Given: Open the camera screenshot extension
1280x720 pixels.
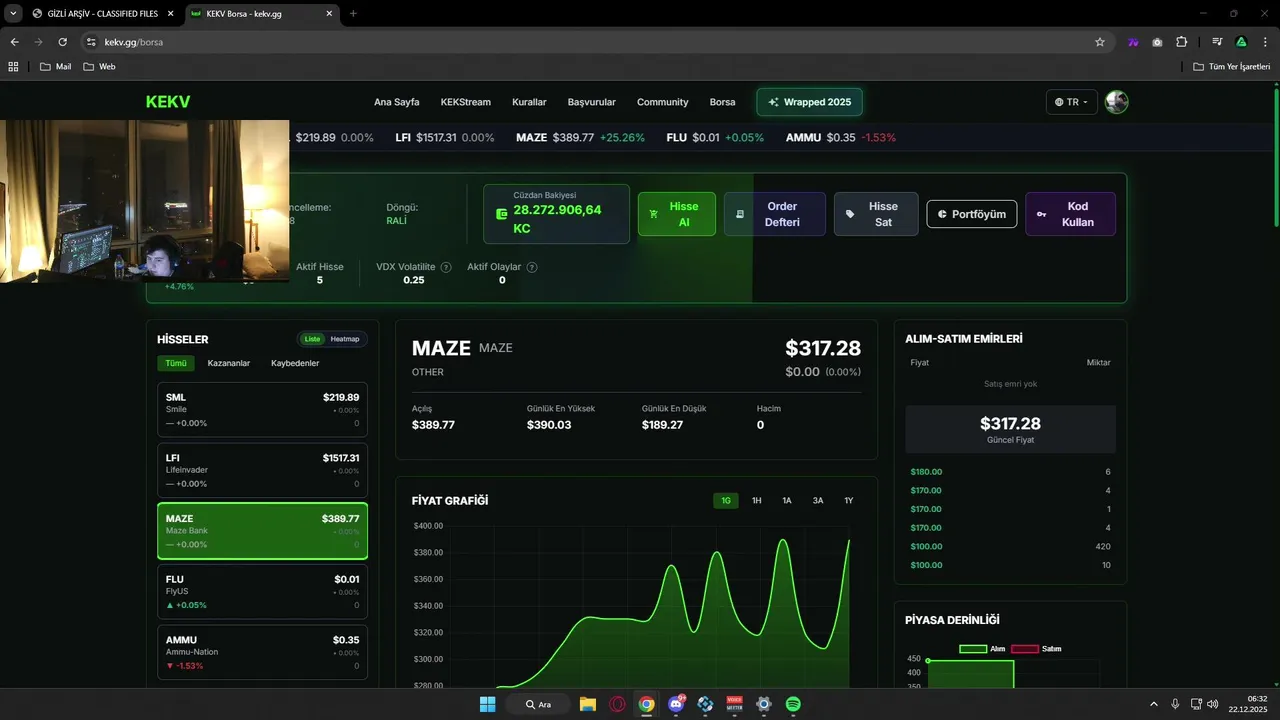Looking at the screenshot, I should point(1157,42).
